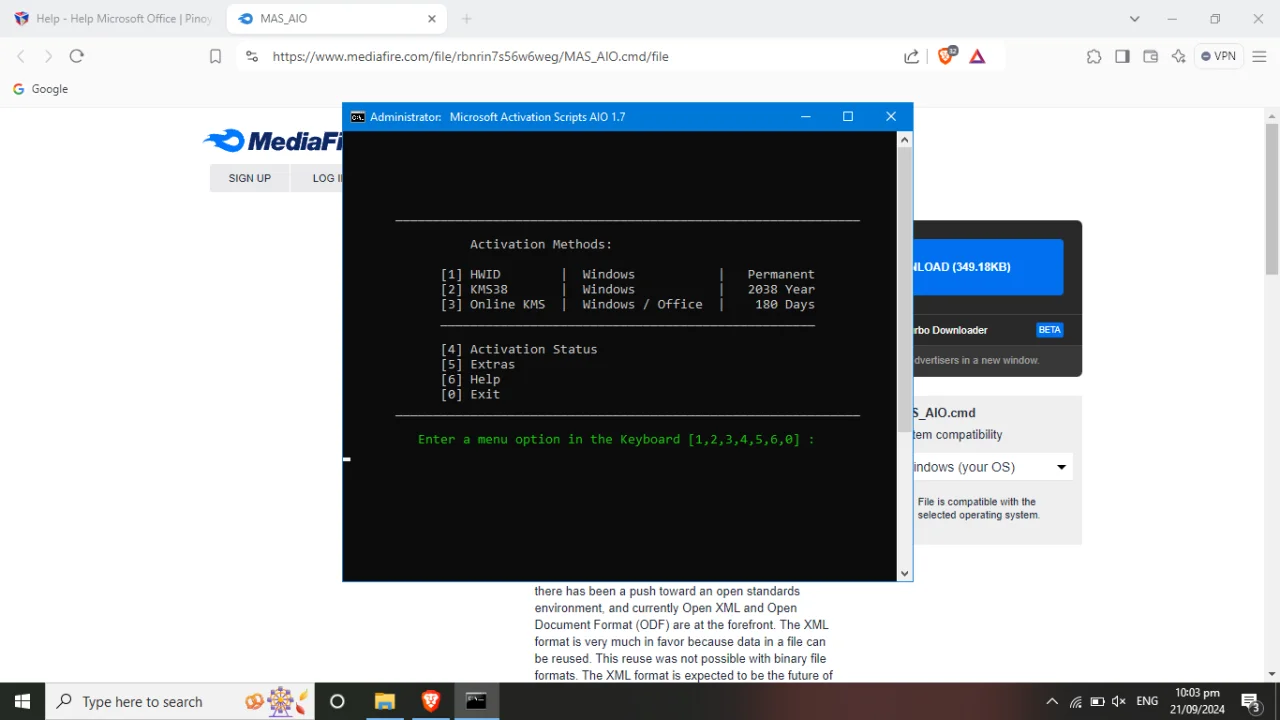1280x720 pixels.
Task: Open the Brave Rewards triangle icon
Action: [977, 57]
